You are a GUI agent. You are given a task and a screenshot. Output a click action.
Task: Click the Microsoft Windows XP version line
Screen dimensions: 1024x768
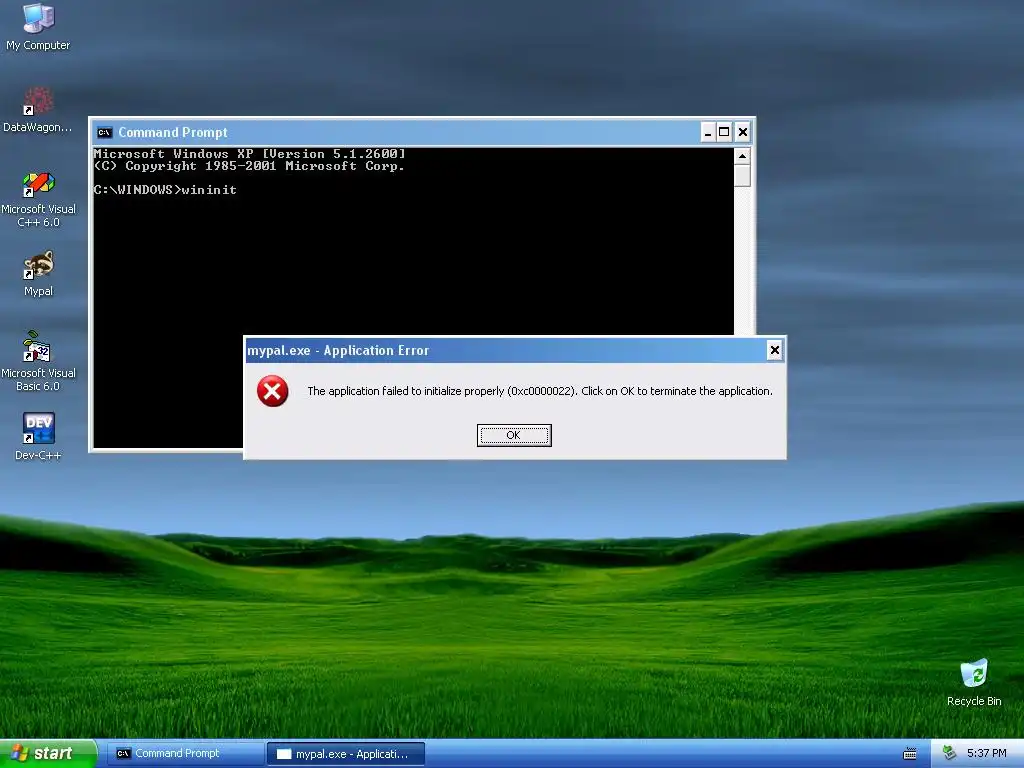249,154
